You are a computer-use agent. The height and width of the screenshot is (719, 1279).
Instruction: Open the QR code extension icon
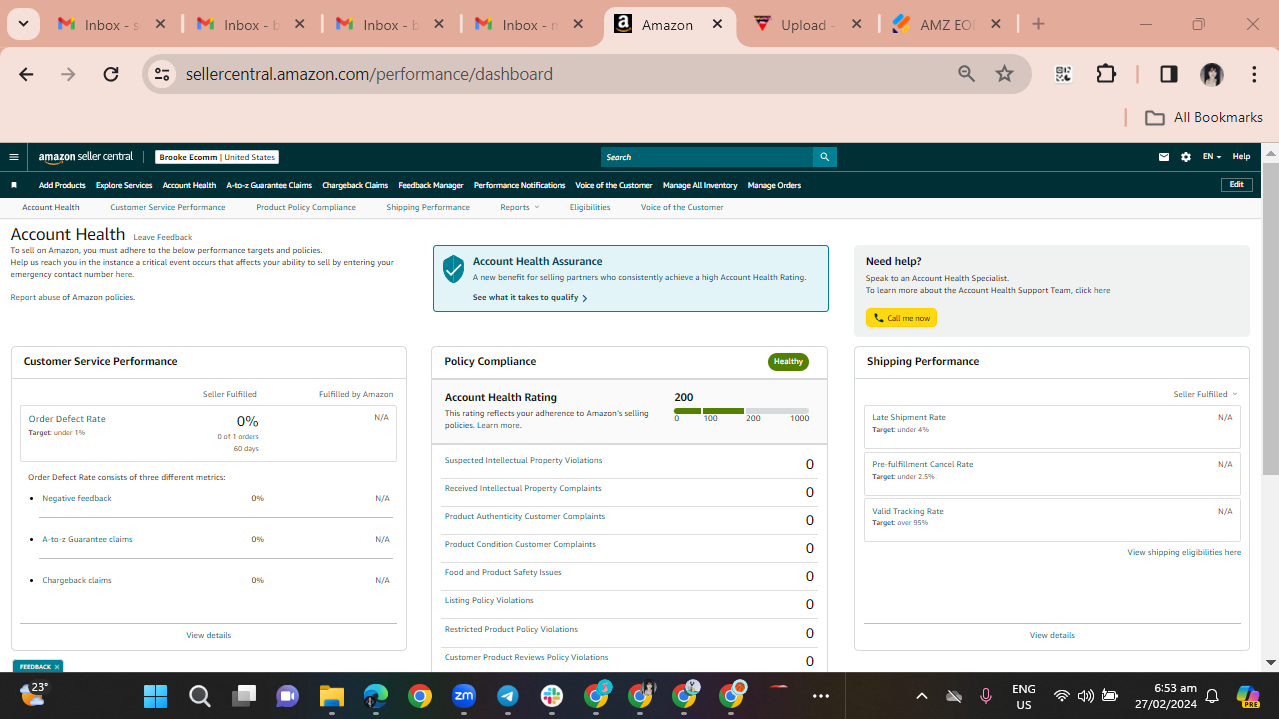(1063, 74)
